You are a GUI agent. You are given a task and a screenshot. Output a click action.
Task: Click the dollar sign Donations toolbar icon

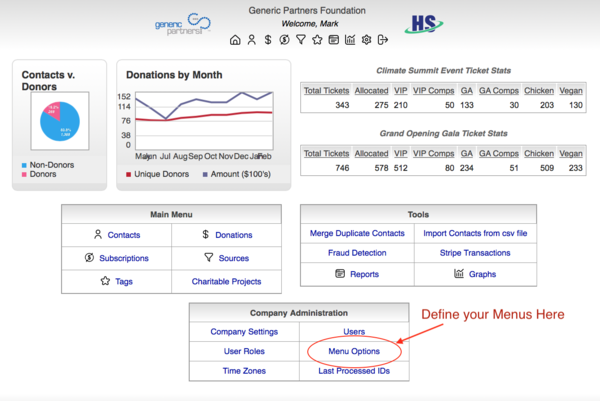point(268,40)
